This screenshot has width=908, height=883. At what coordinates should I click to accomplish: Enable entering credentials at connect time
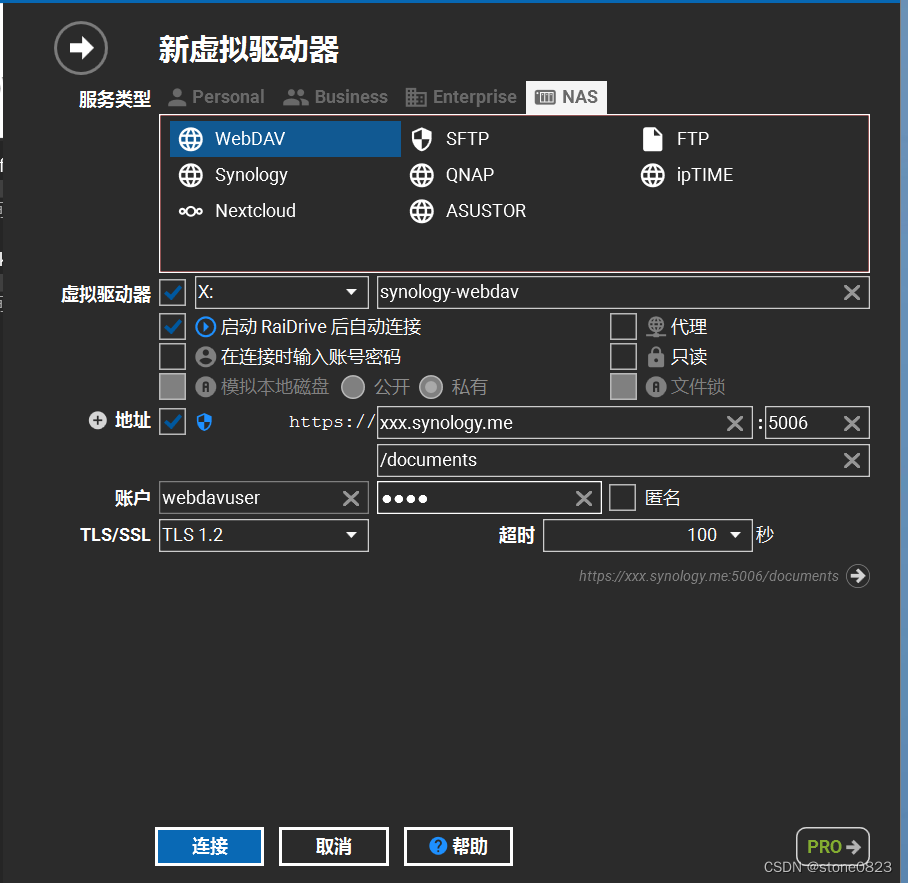[x=173, y=357]
